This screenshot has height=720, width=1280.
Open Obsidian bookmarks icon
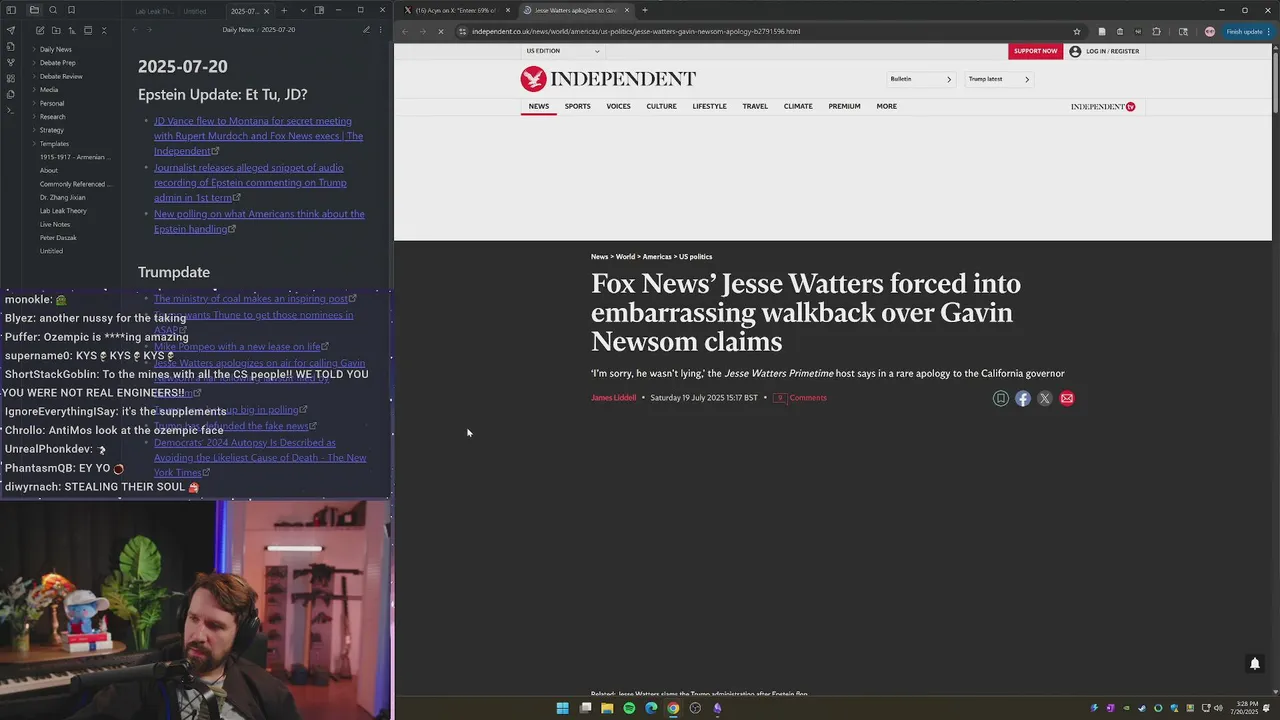pyautogui.click(x=71, y=10)
